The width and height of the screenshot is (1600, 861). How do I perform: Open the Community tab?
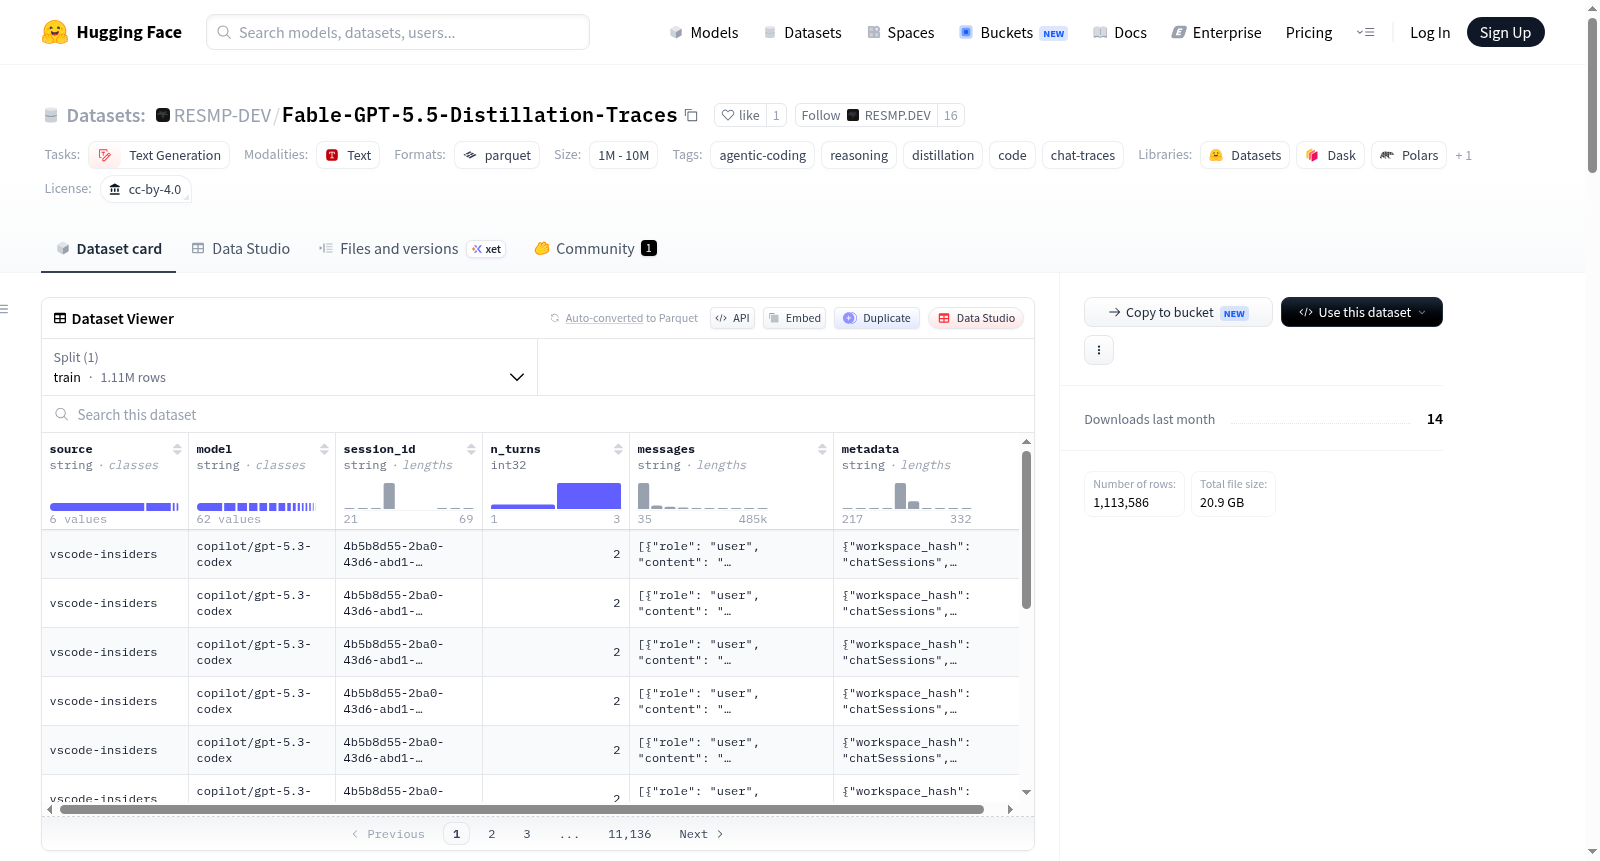pos(595,249)
